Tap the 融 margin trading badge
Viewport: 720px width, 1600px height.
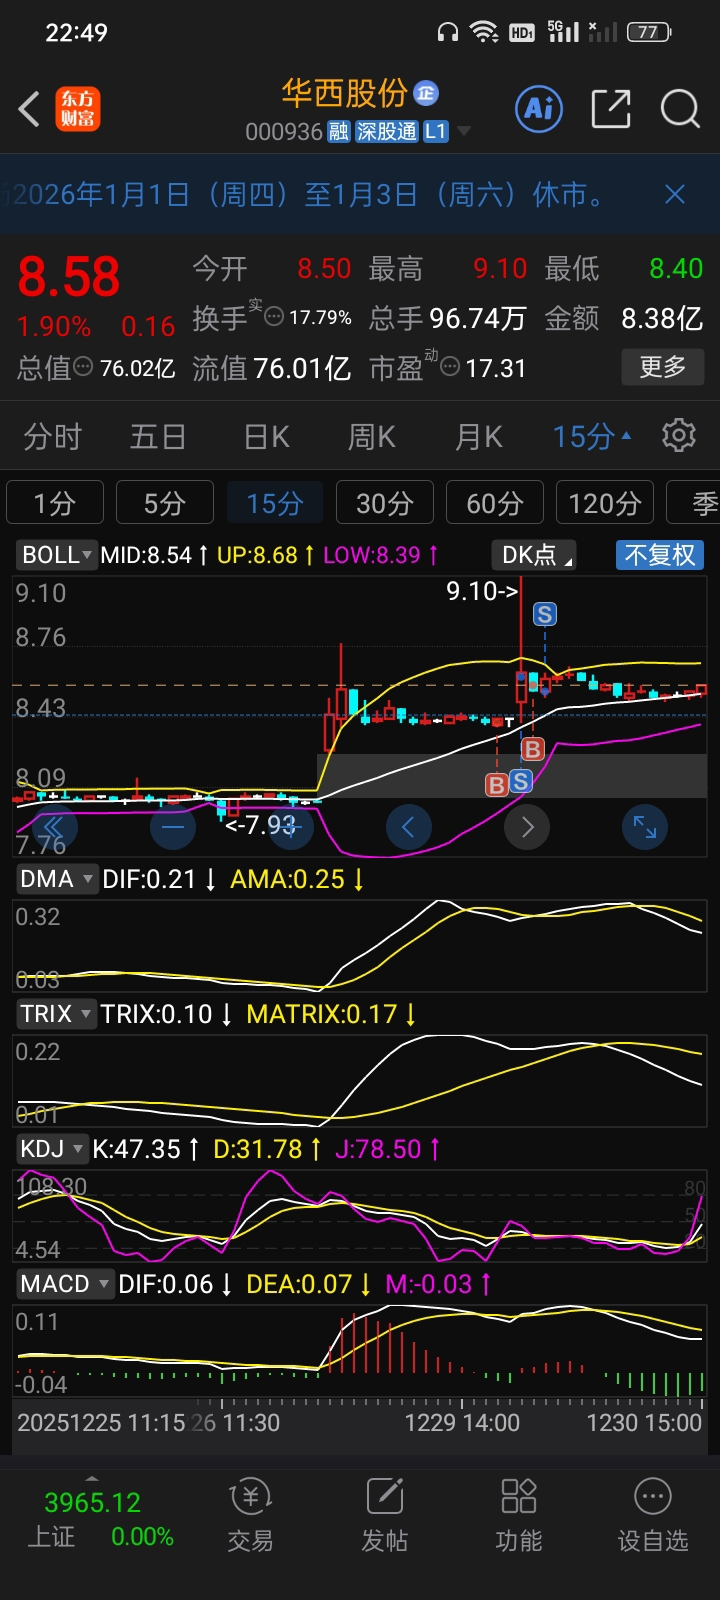339,132
